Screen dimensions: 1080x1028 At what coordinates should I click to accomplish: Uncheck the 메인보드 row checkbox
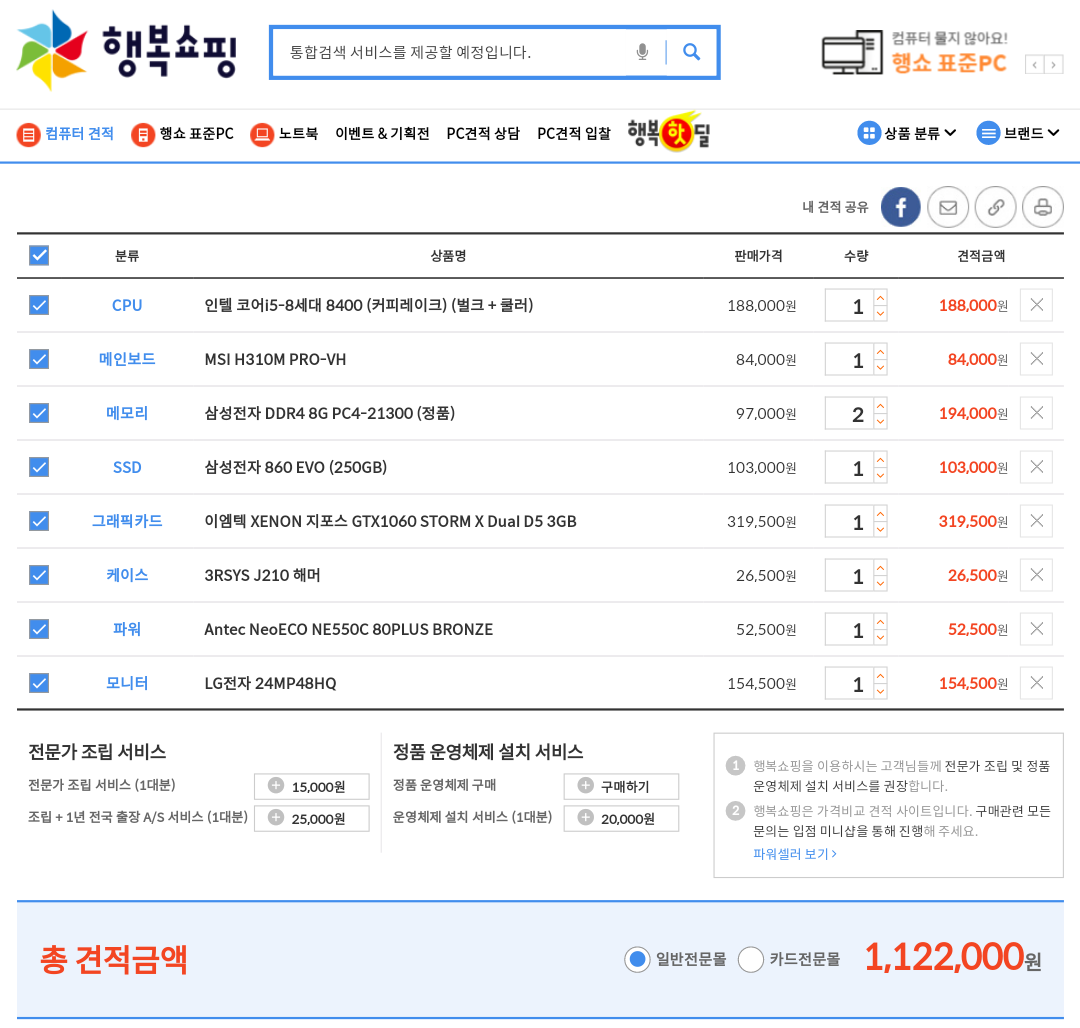(x=39, y=359)
